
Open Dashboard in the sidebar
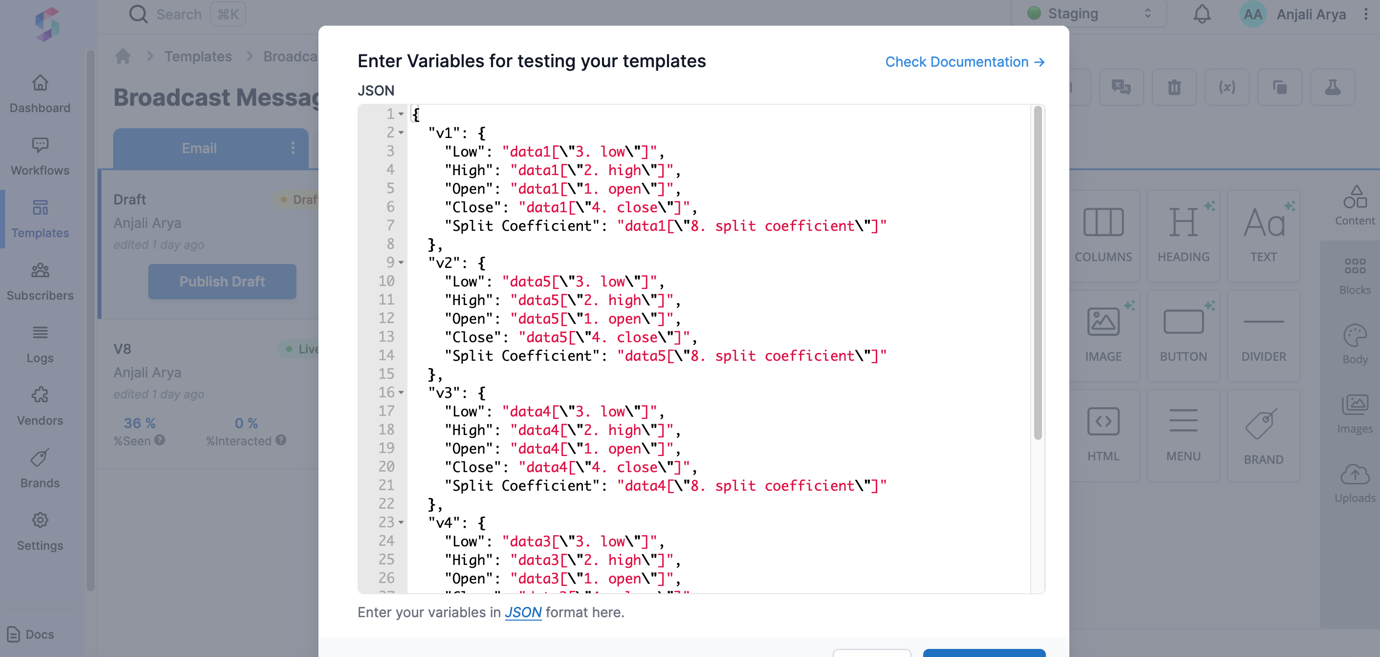point(40,94)
